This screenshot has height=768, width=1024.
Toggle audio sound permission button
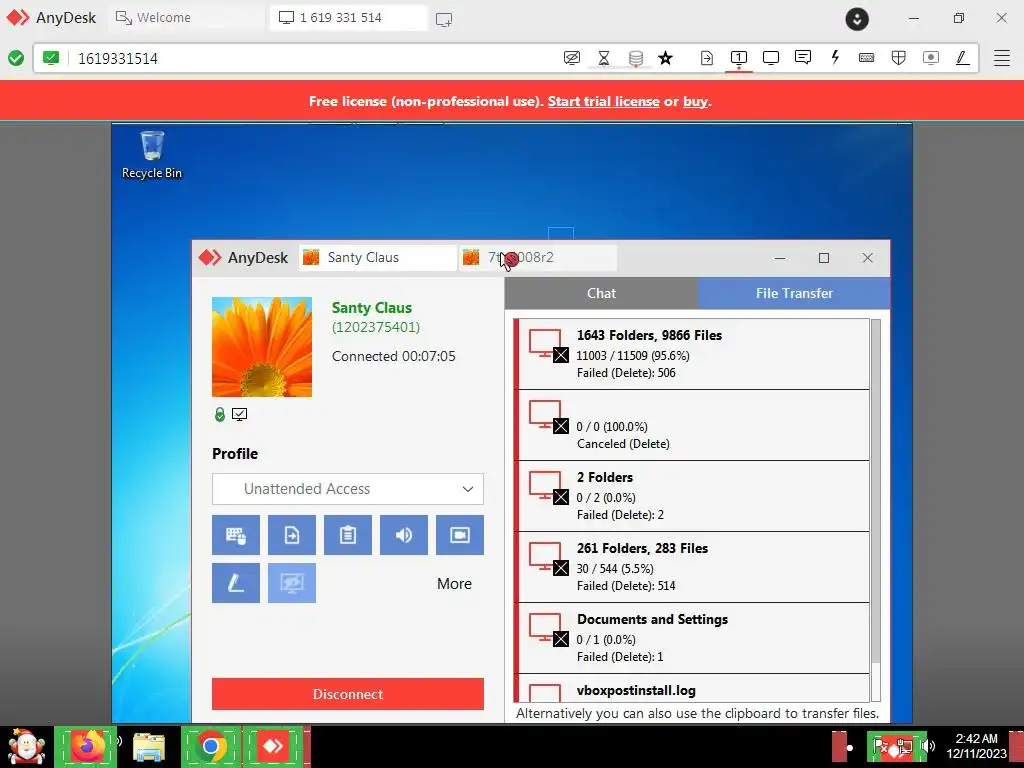click(x=404, y=535)
